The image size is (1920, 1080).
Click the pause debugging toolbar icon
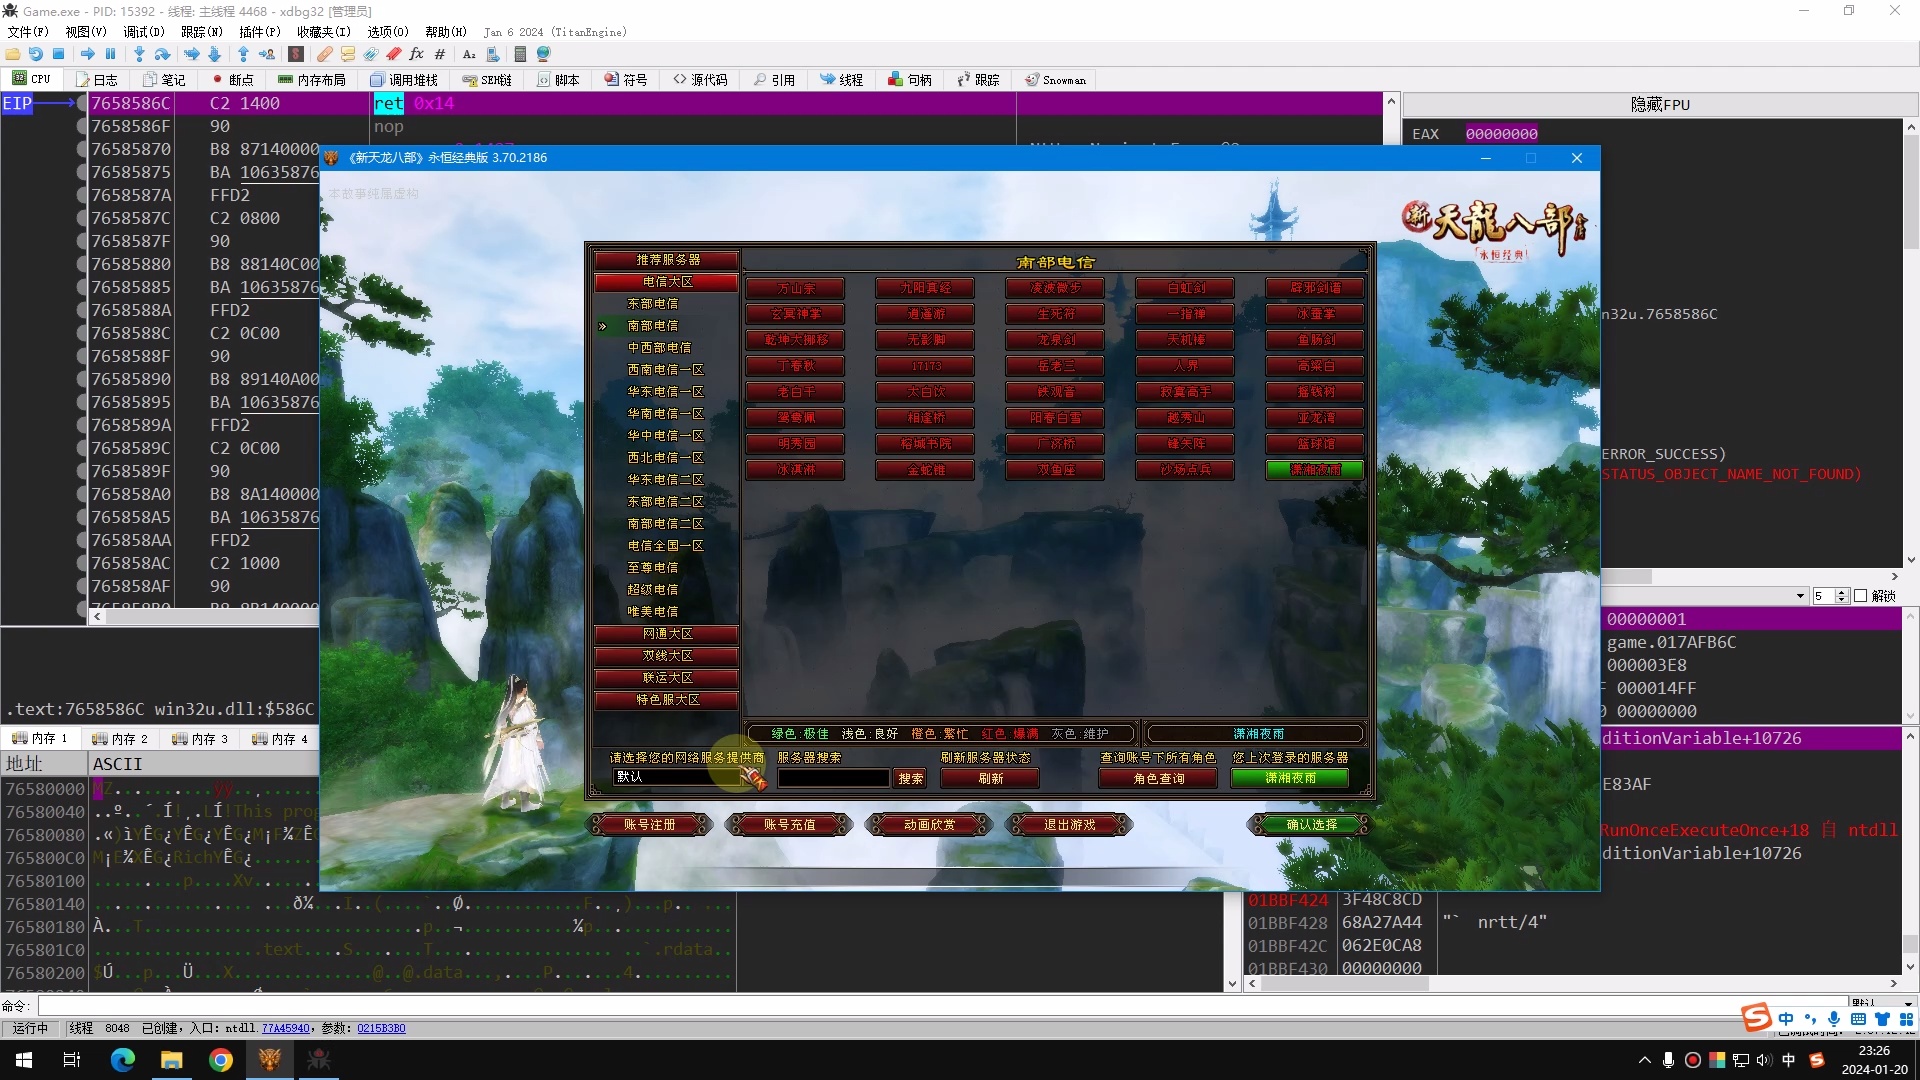point(110,54)
